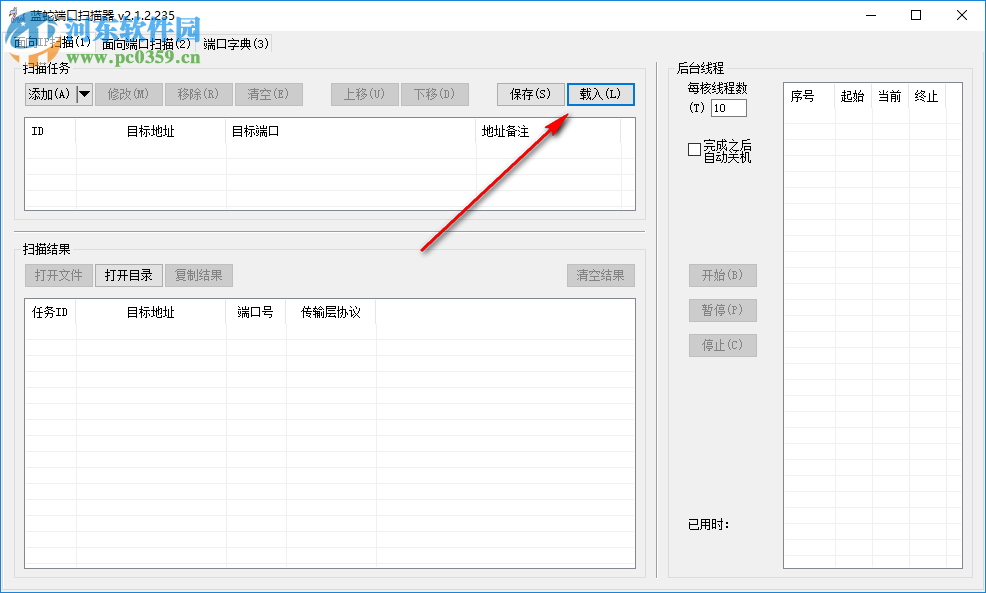
Task: Click 目标地址 header in results list
Action: click(150, 313)
